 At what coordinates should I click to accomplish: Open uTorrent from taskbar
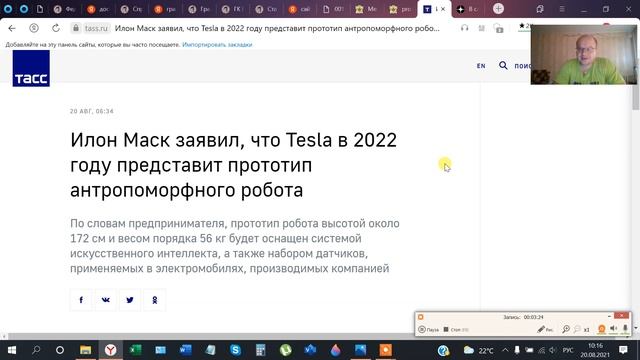tap(285, 350)
